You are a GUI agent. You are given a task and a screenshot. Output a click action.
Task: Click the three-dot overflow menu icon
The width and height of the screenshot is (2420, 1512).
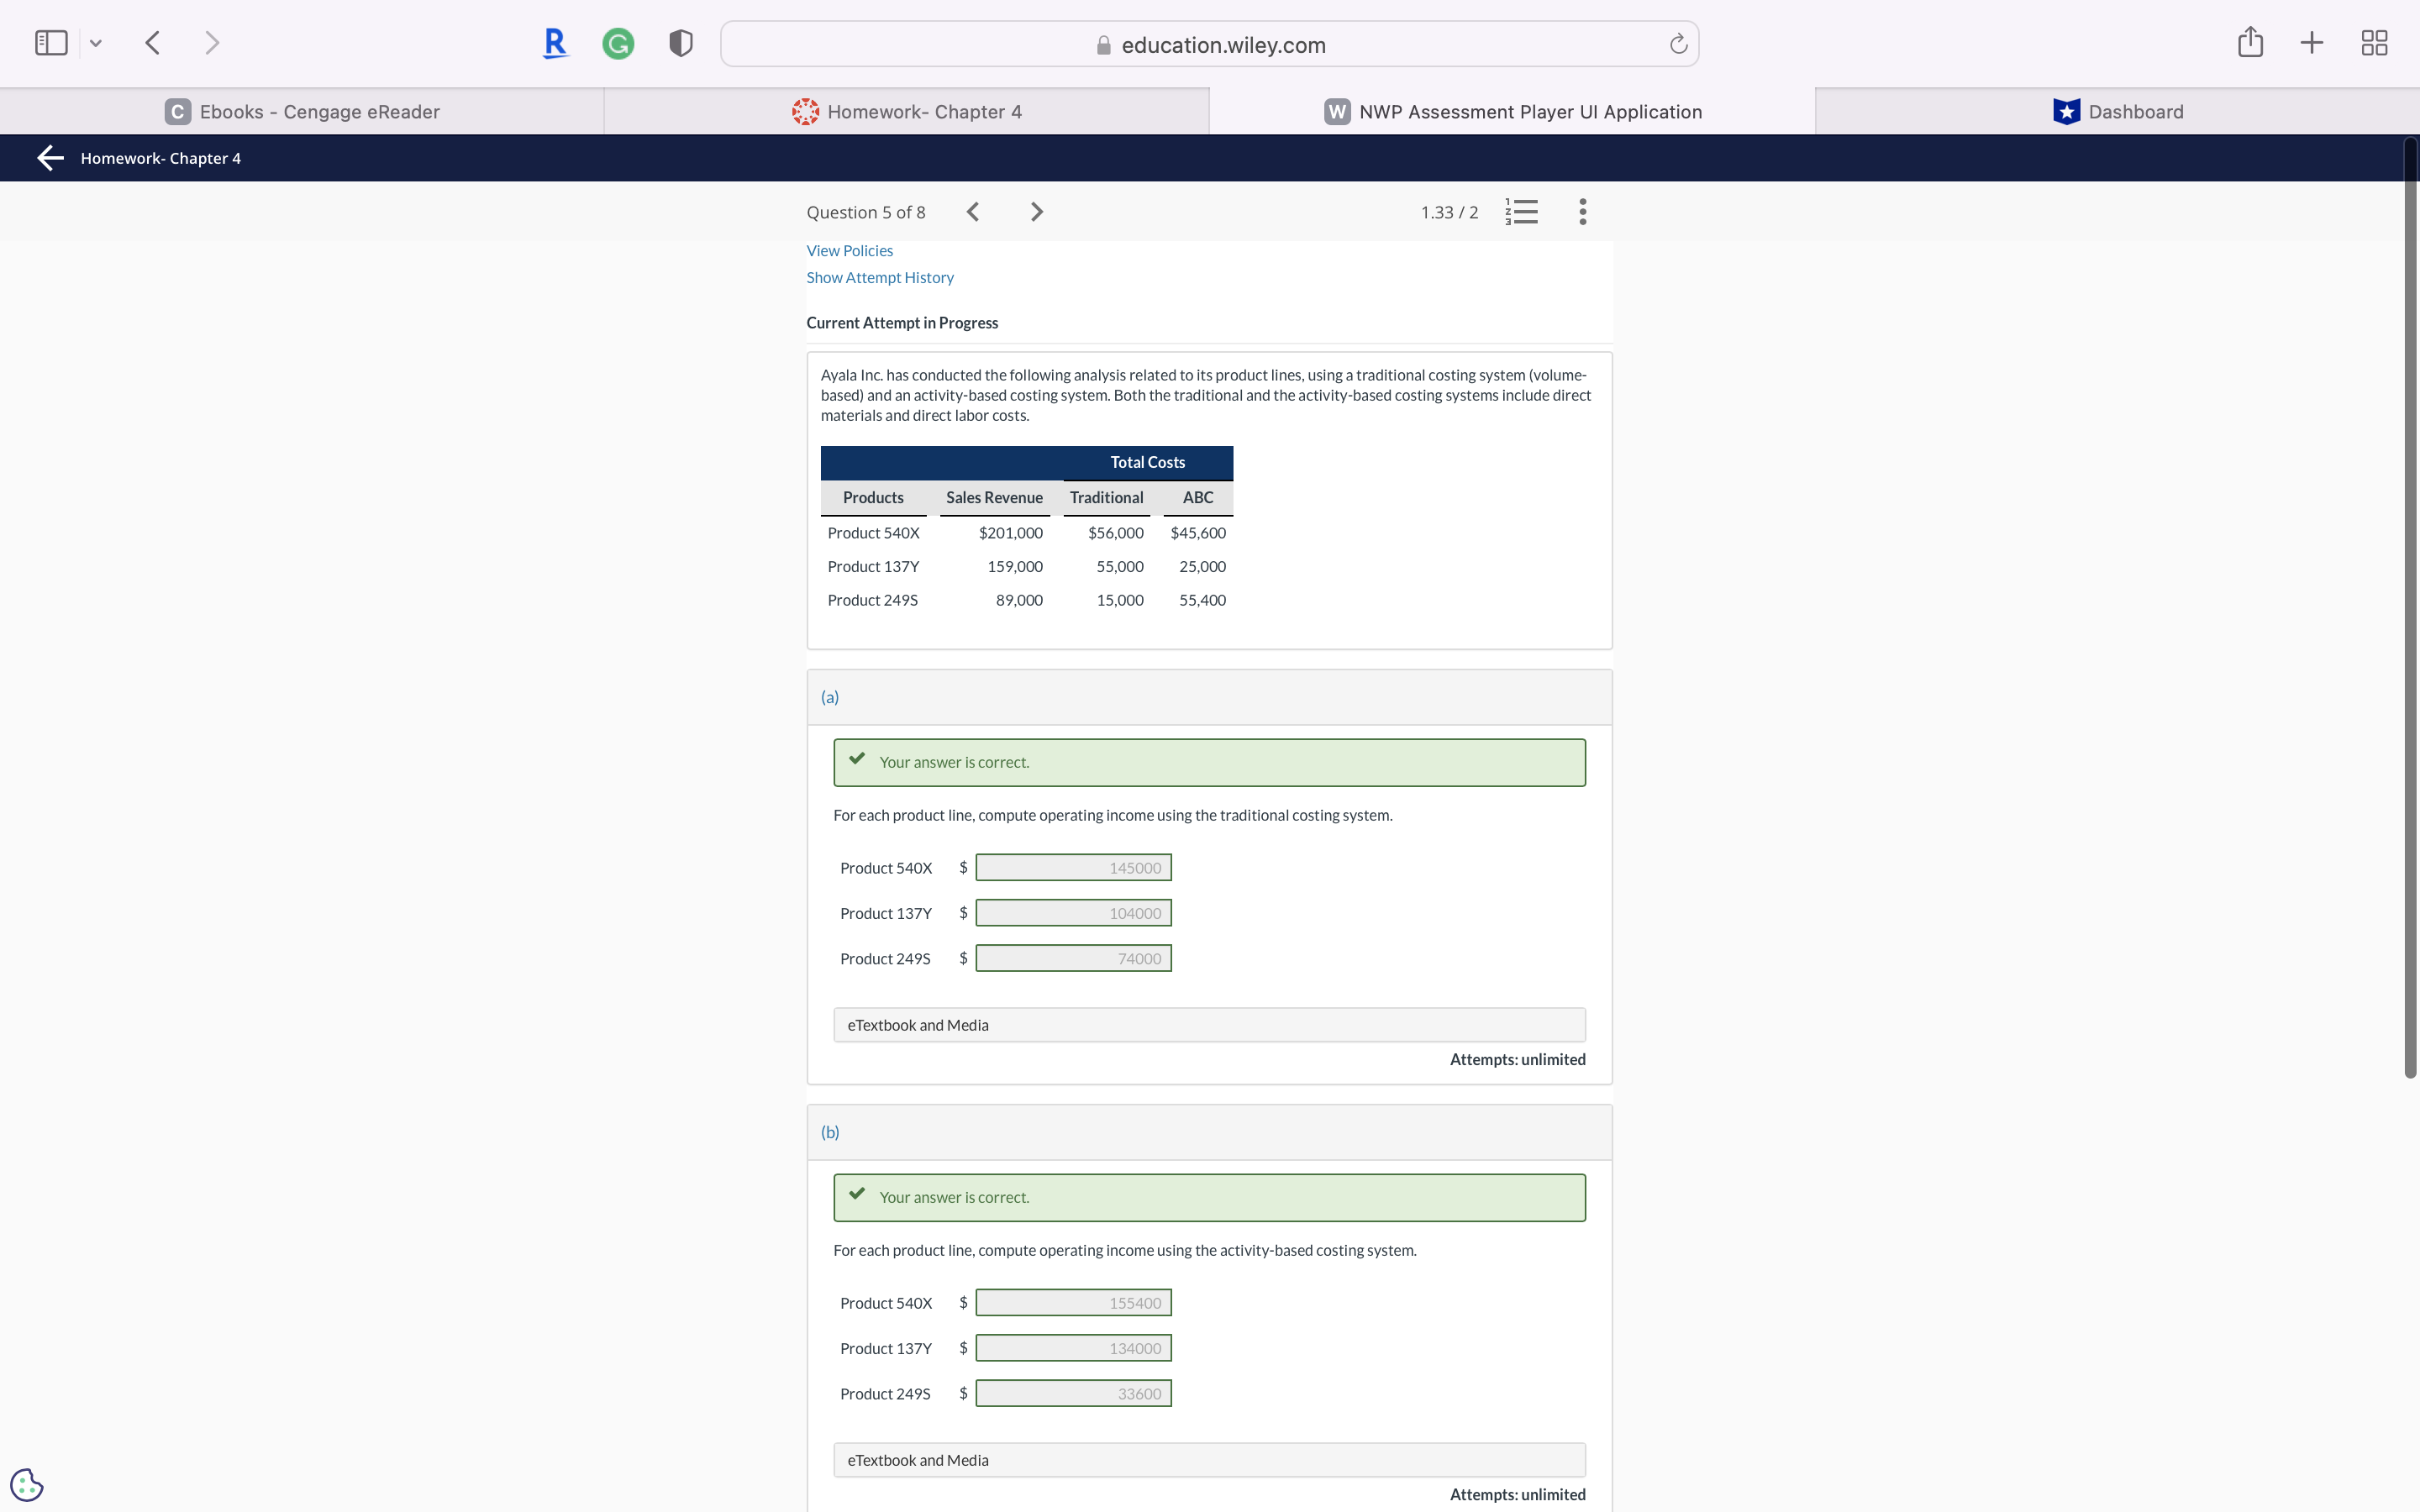tap(1582, 213)
